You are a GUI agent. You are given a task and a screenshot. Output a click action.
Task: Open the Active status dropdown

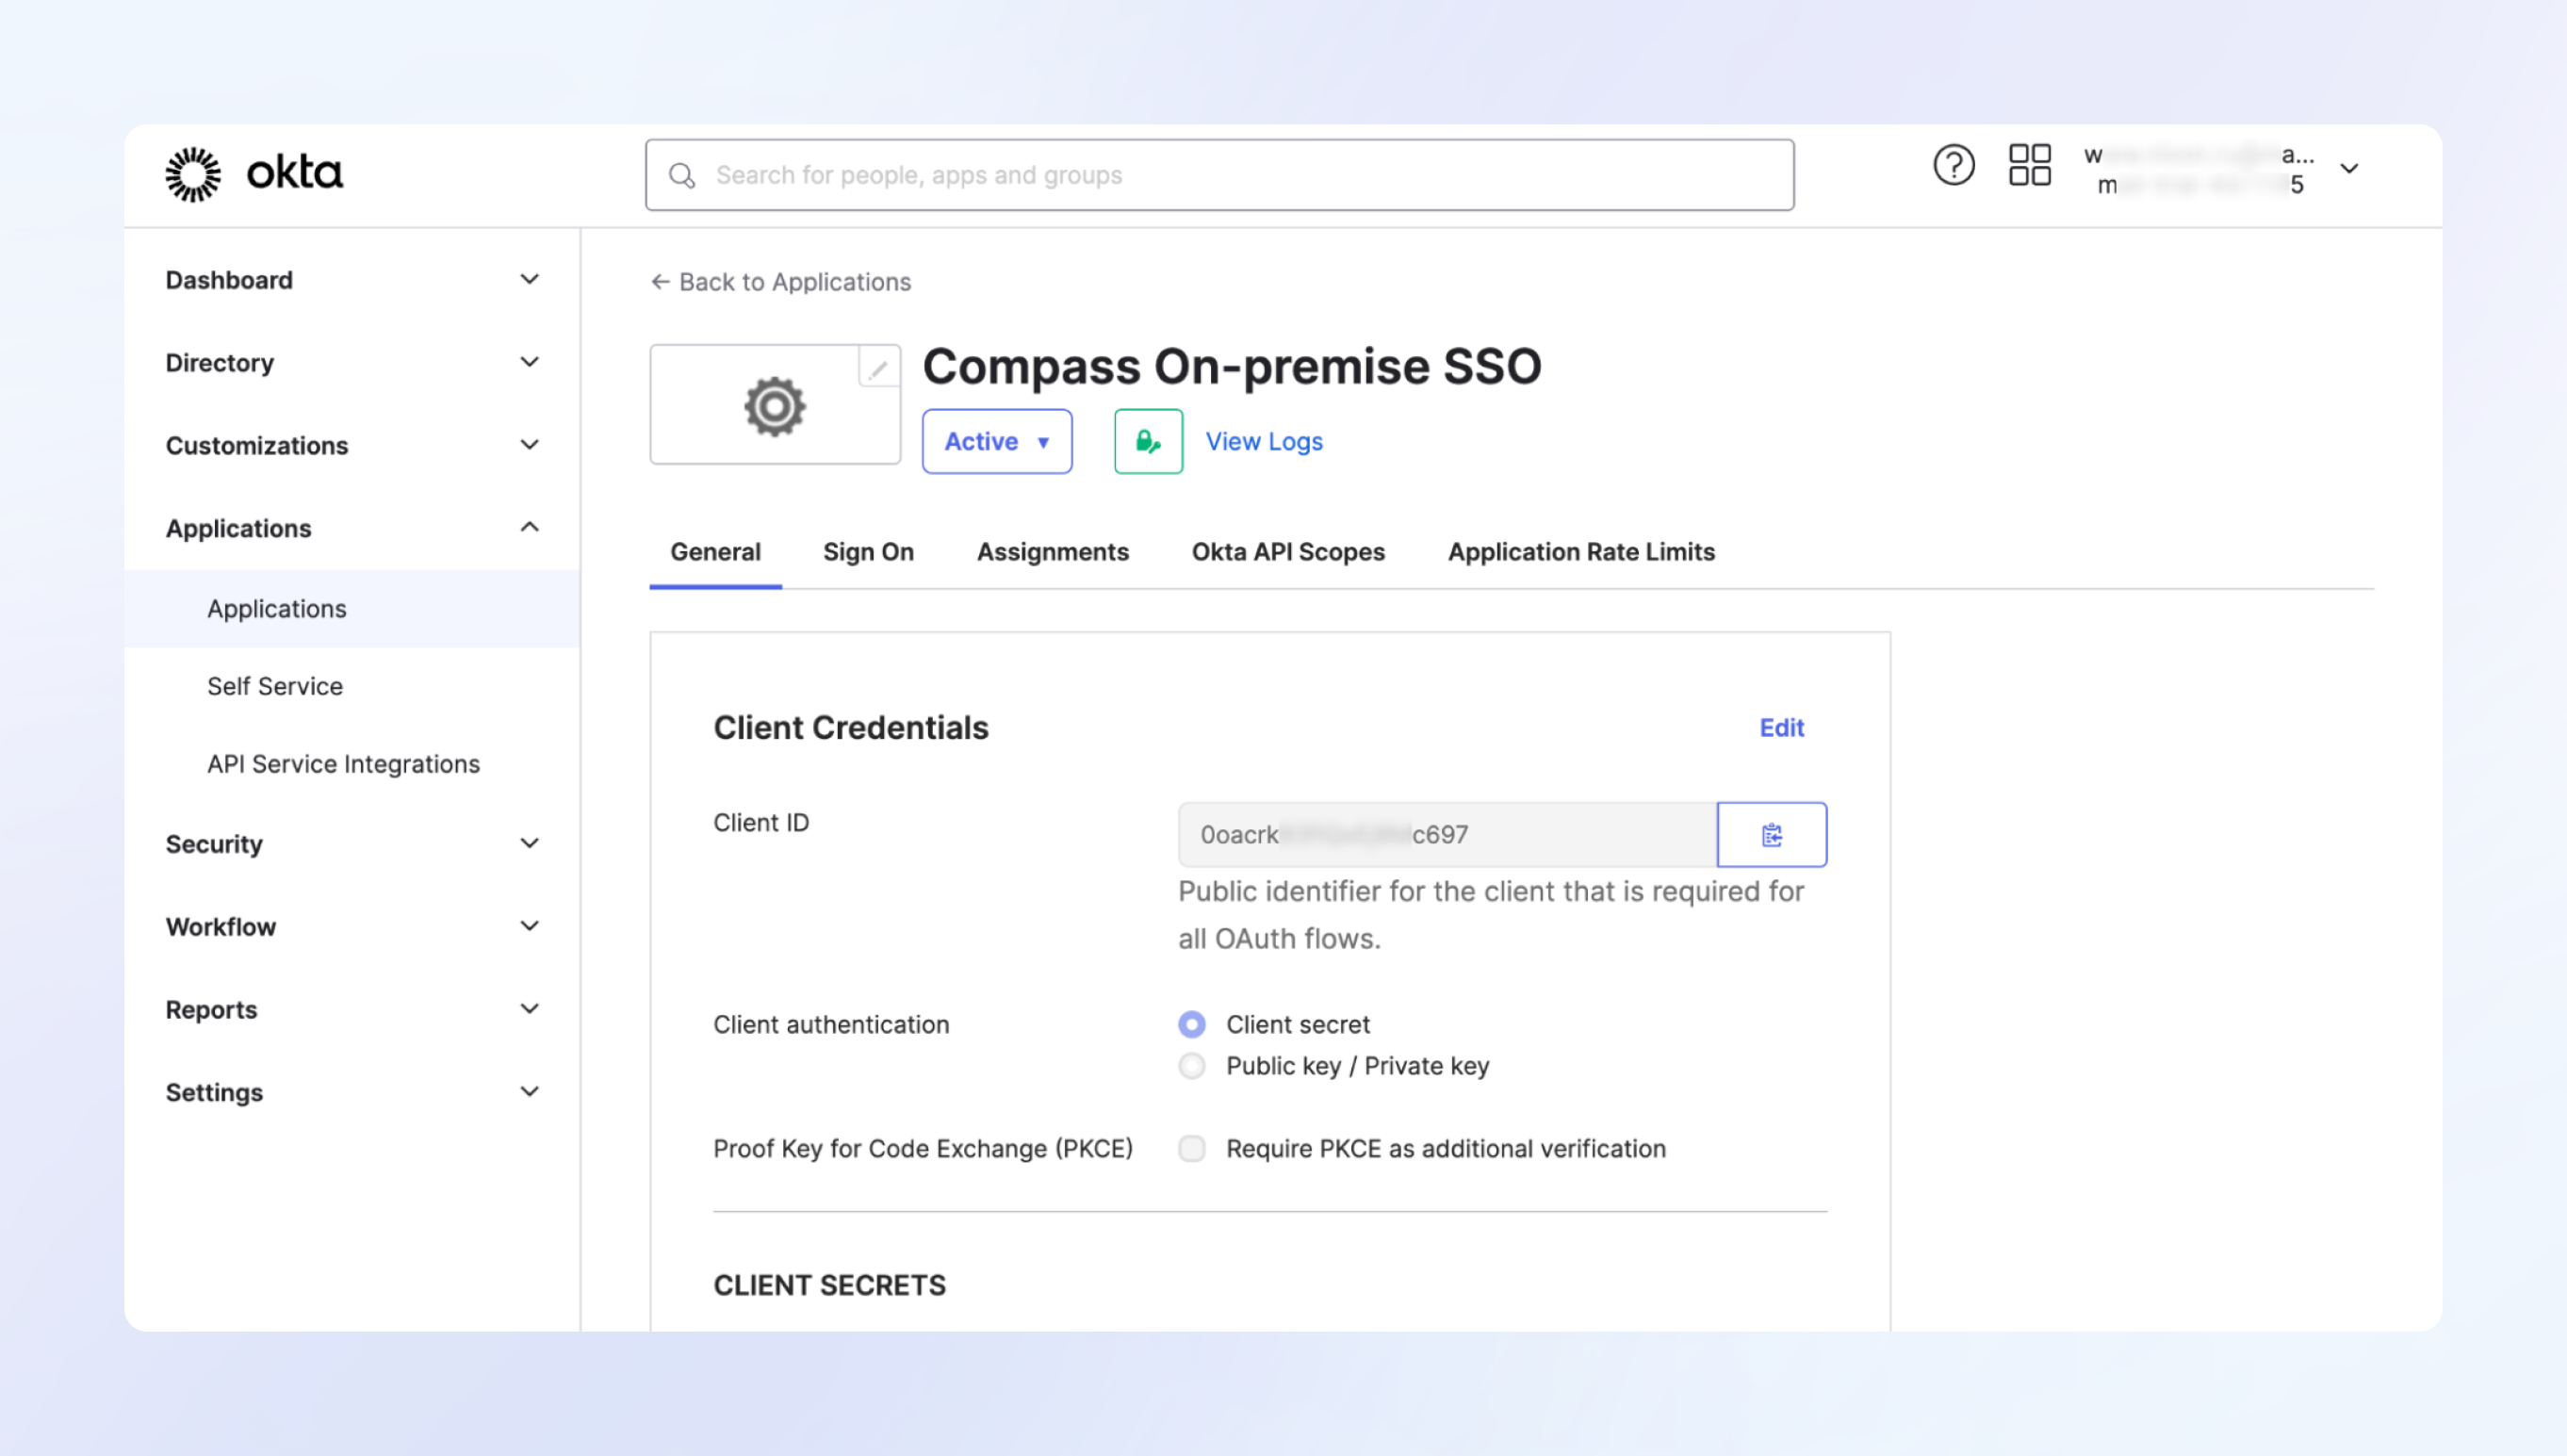pos(996,441)
